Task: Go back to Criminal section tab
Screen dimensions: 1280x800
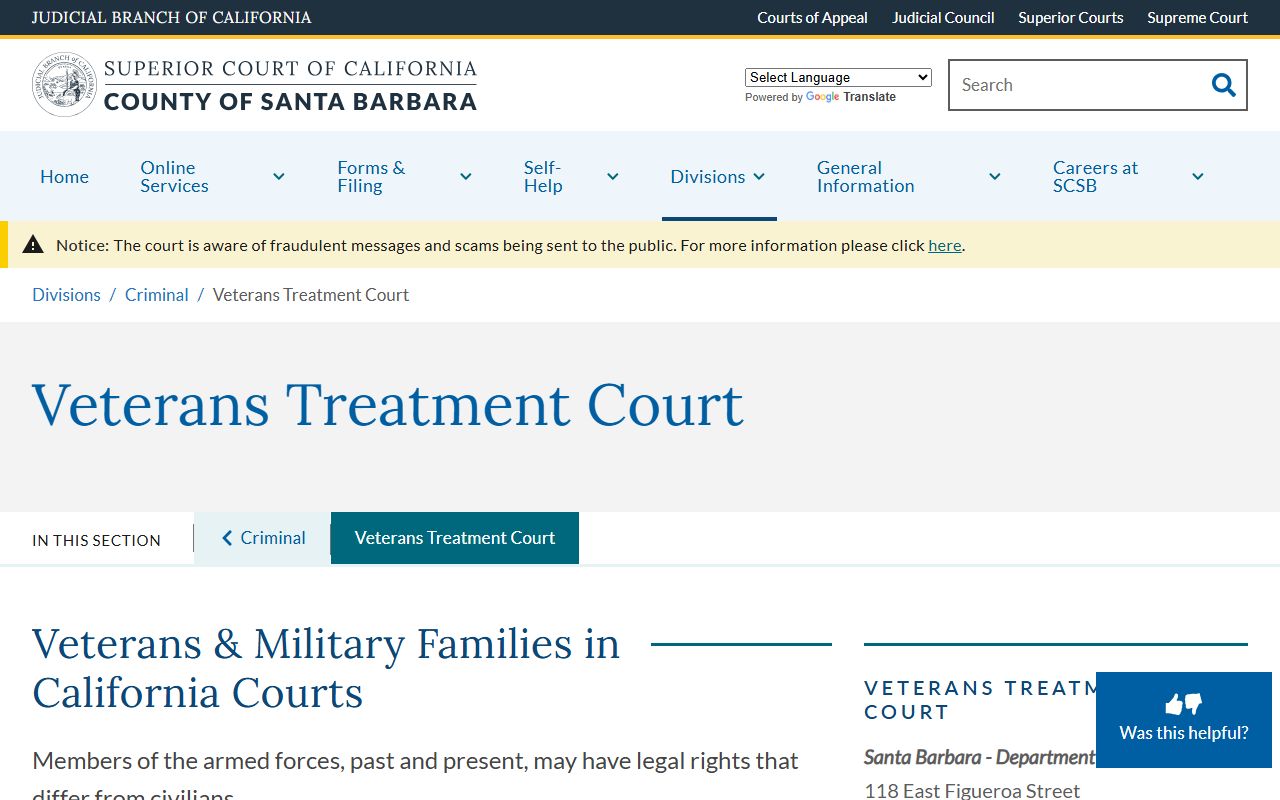Action: (263, 538)
